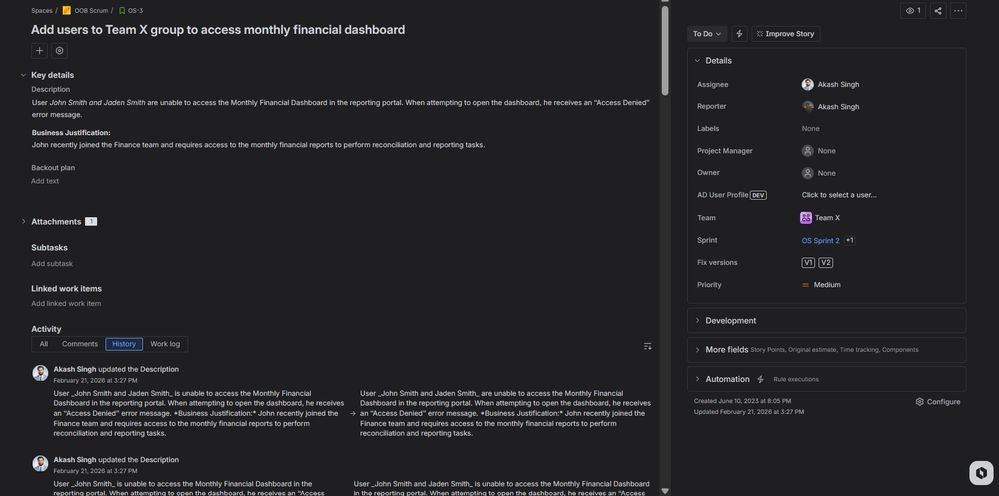Click the target icon next to plus
999x496 pixels.
click(59, 51)
